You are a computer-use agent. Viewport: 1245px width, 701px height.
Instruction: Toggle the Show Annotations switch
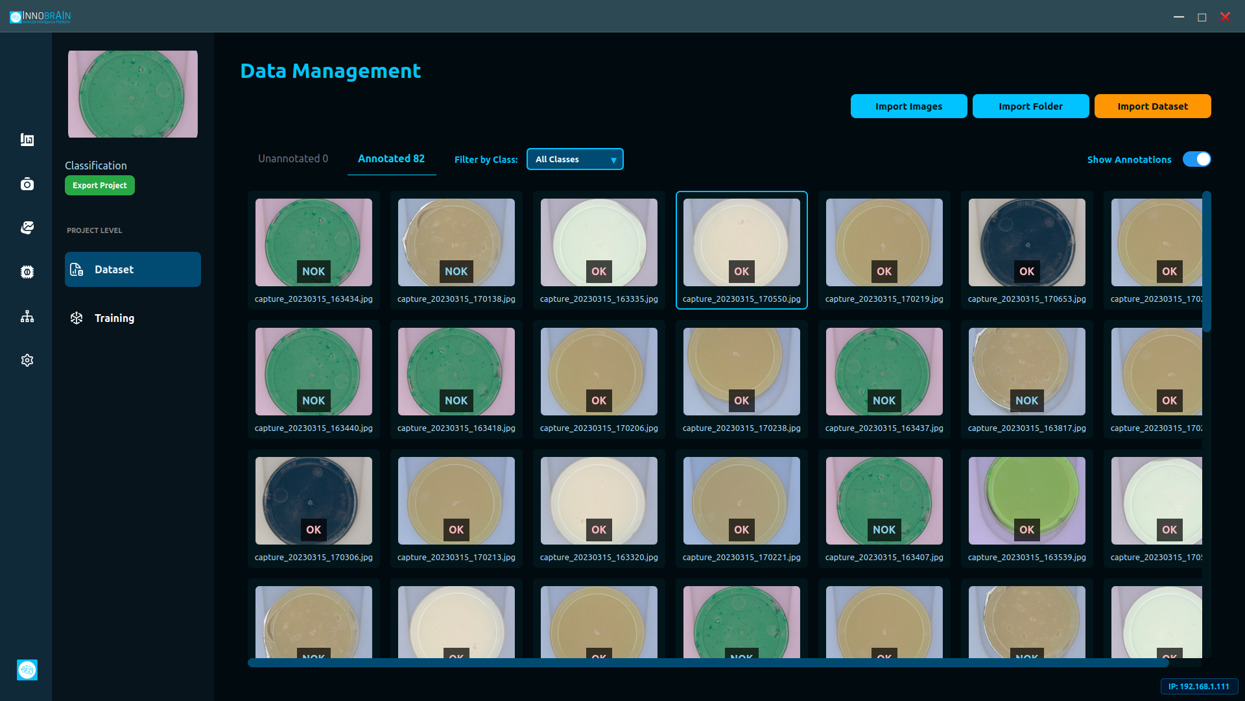1196,159
